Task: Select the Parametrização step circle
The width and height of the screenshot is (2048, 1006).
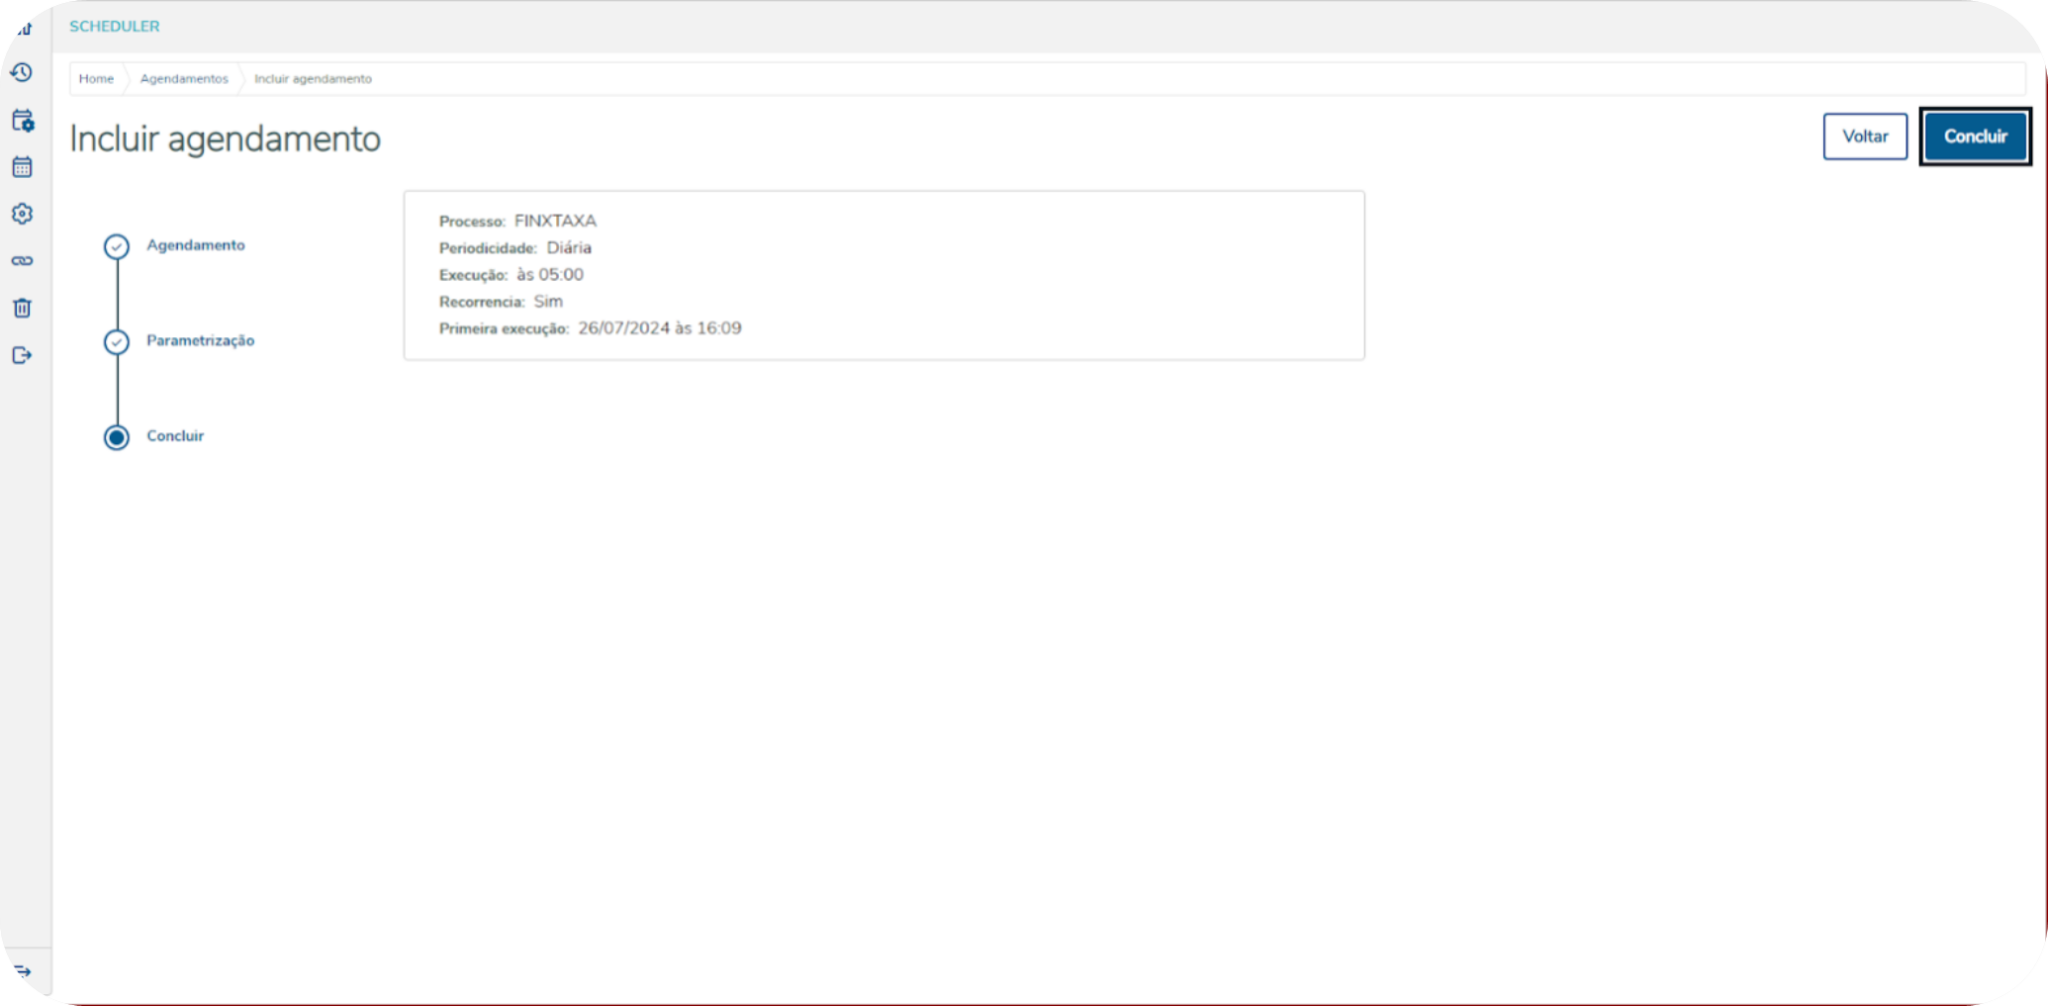Action: pyautogui.click(x=117, y=341)
